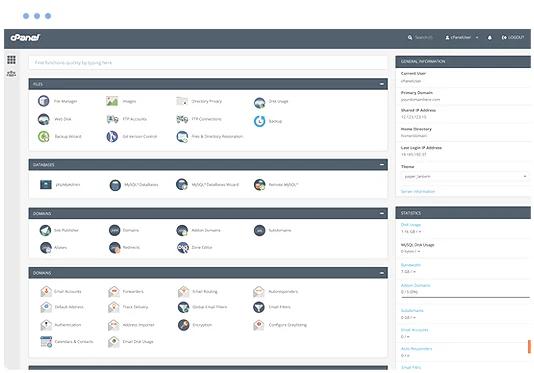Screen dimensions: 534x373
Task: Collapse the Databases section
Action: tap(382, 165)
